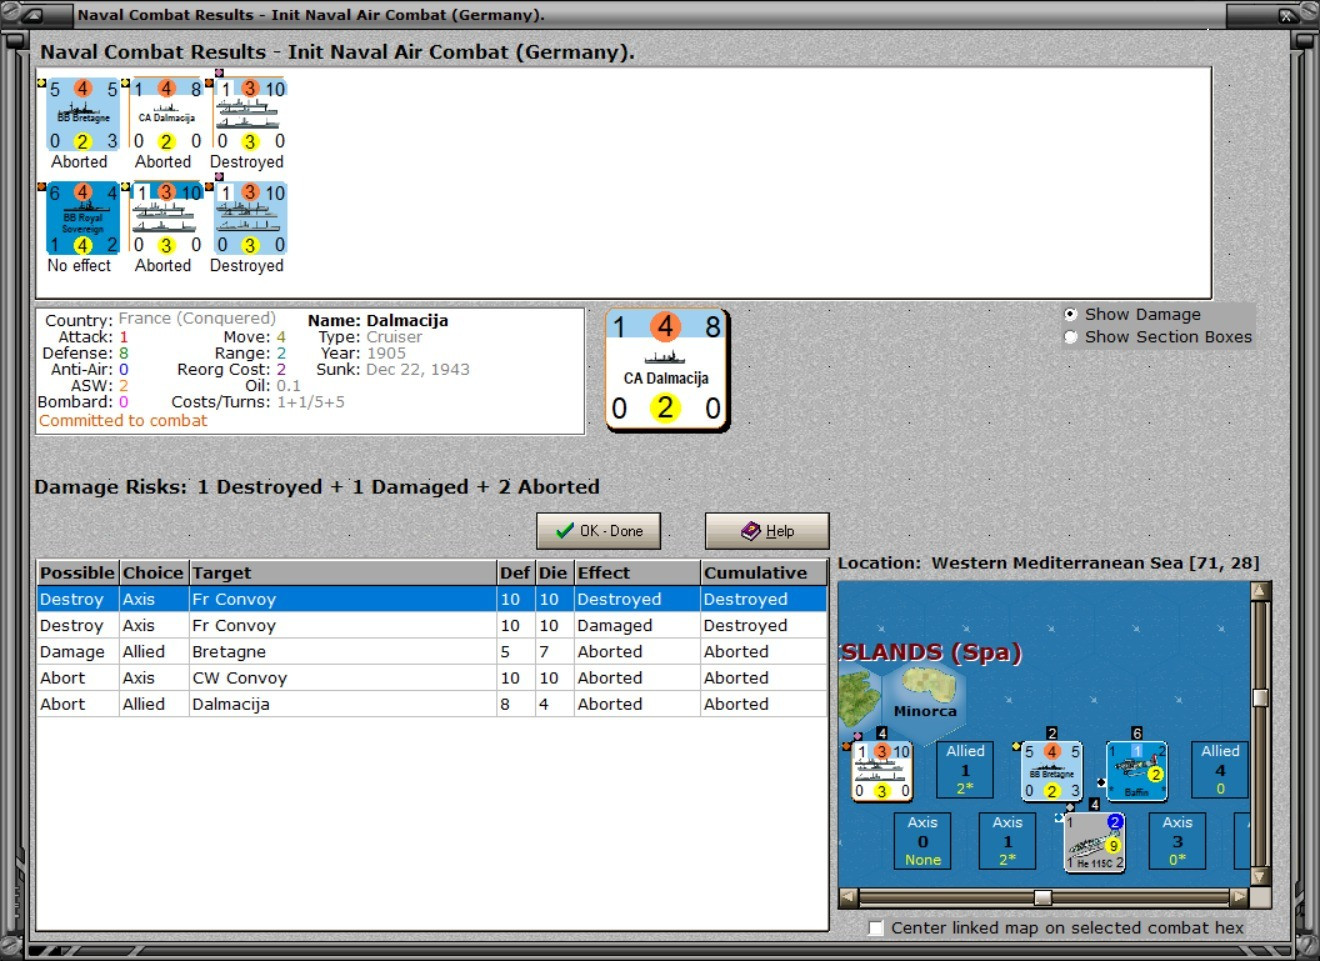
Task: Click the OK - Done button
Action: 599,531
